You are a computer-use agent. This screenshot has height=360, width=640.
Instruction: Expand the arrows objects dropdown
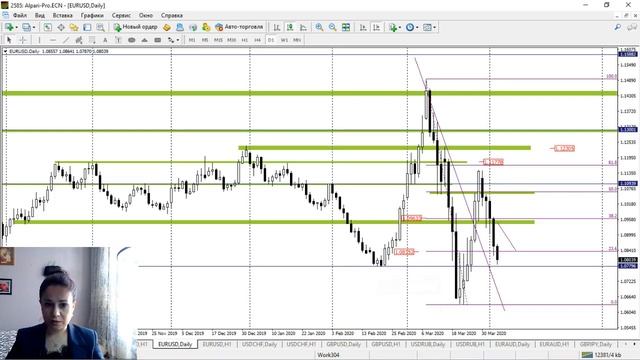pyautogui.click(x=178, y=40)
